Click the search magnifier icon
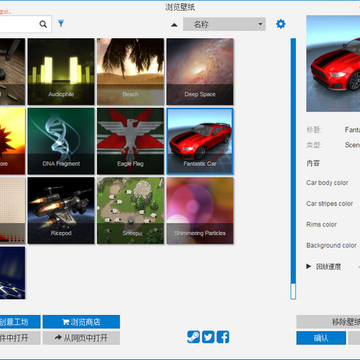Screen dimensions: 360x360 coord(43,24)
